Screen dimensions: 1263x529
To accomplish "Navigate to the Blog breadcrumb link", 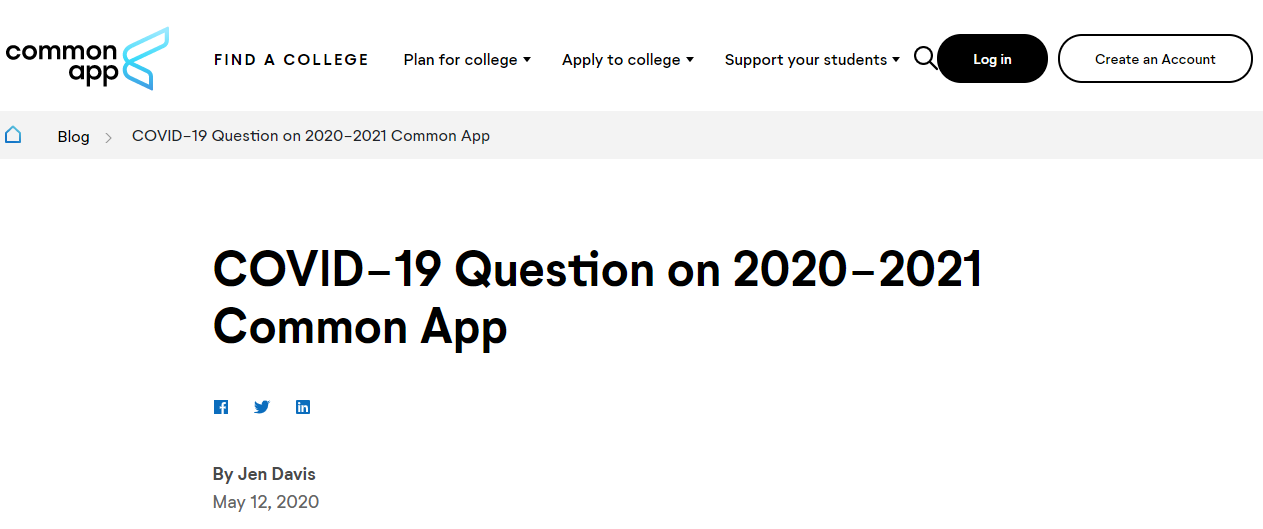I will pos(73,136).
